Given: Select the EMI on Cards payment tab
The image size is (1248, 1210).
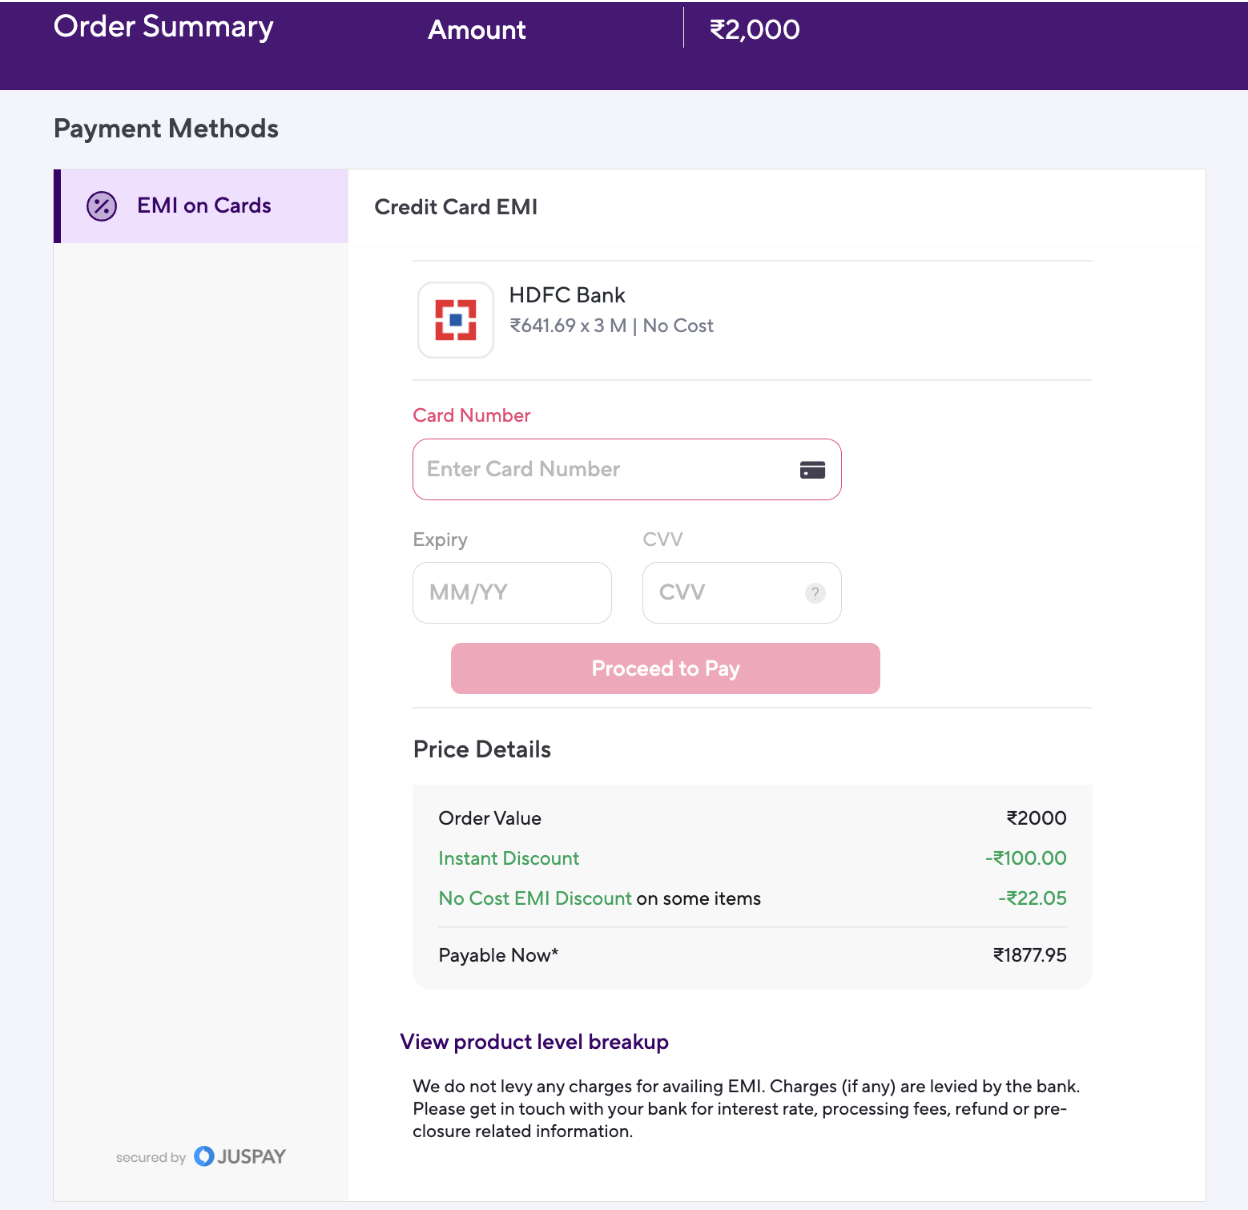Looking at the screenshot, I should click(204, 206).
